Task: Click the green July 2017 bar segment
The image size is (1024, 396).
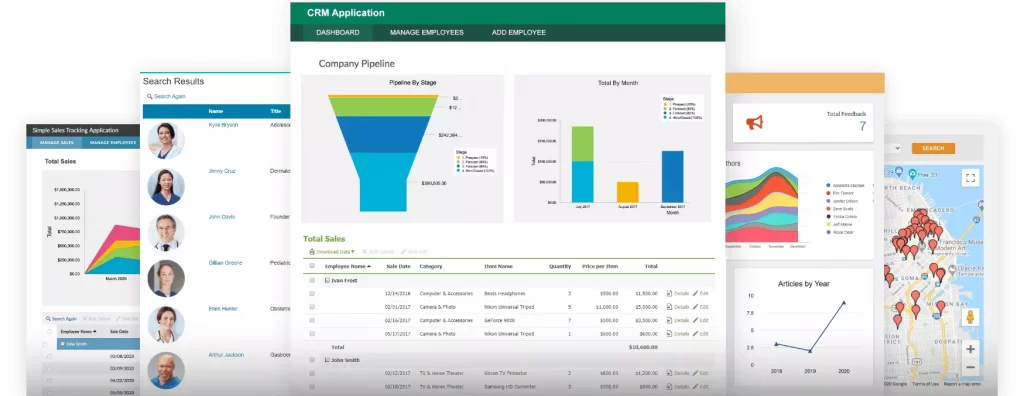Action: 583,143
